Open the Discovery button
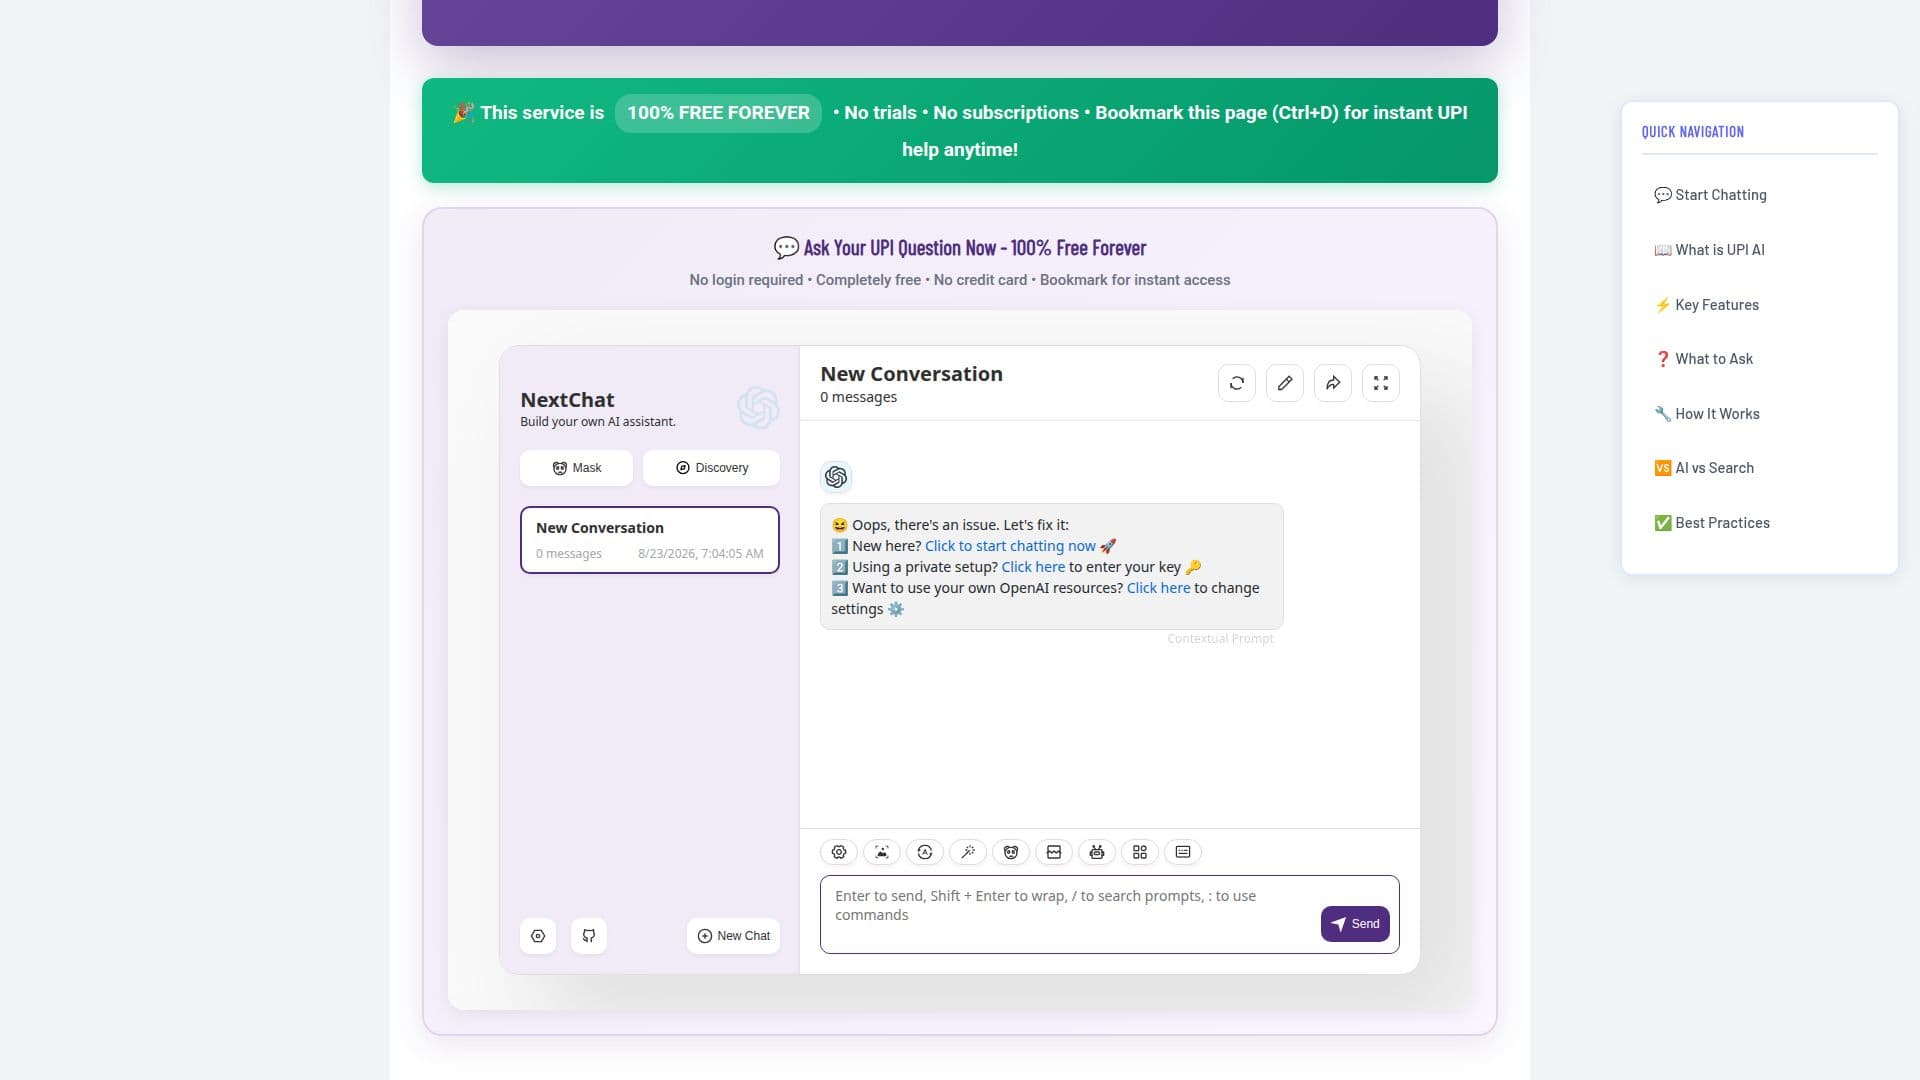Screen dimensions: 1920x1080 coord(711,468)
